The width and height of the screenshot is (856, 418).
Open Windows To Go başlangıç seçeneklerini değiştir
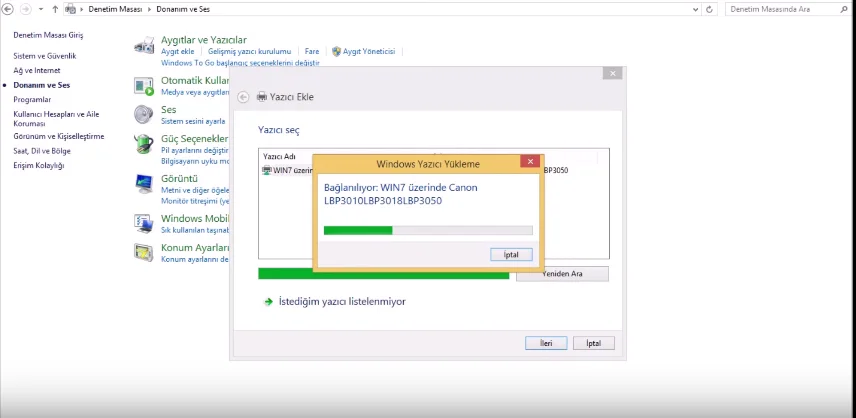(x=240, y=63)
